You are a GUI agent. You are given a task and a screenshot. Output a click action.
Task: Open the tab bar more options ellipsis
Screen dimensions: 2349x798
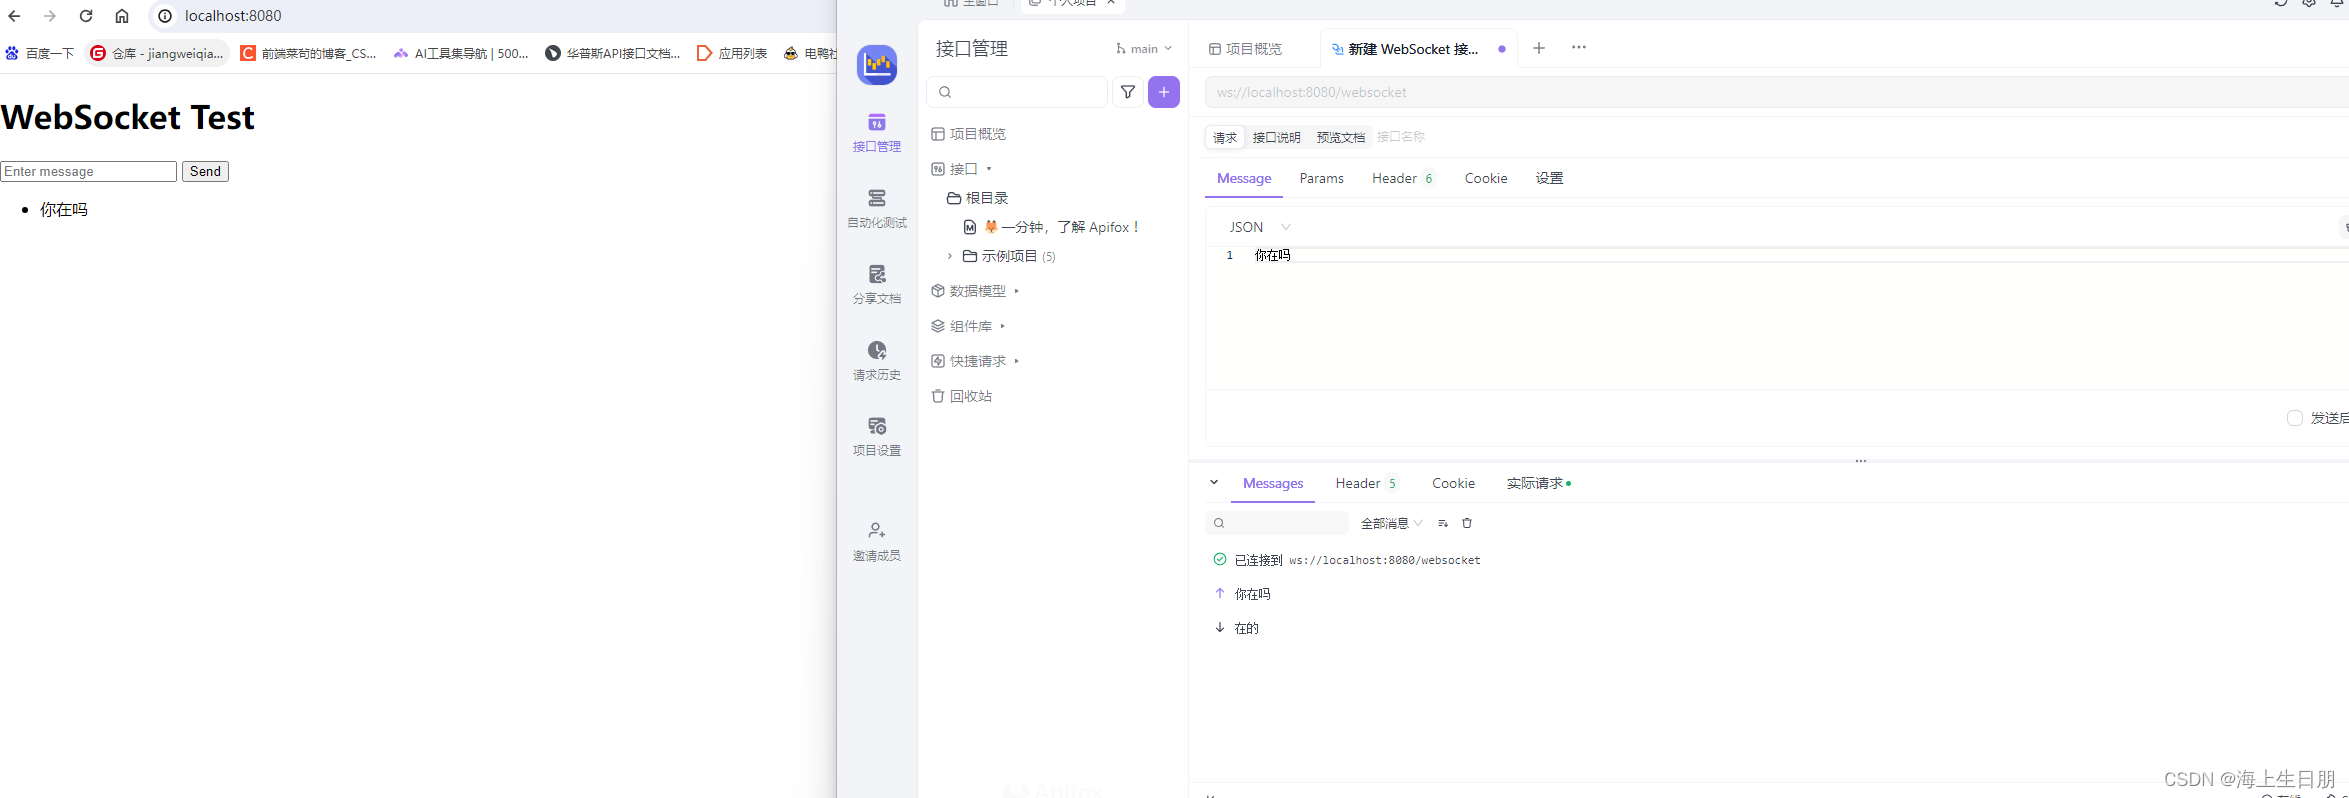click(x=1579, y=47)
